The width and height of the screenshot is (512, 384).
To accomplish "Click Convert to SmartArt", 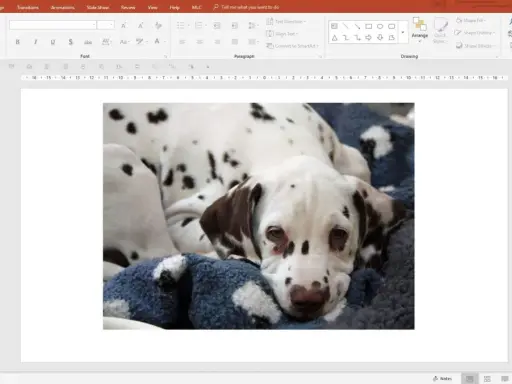I will [x=292, y=46].
